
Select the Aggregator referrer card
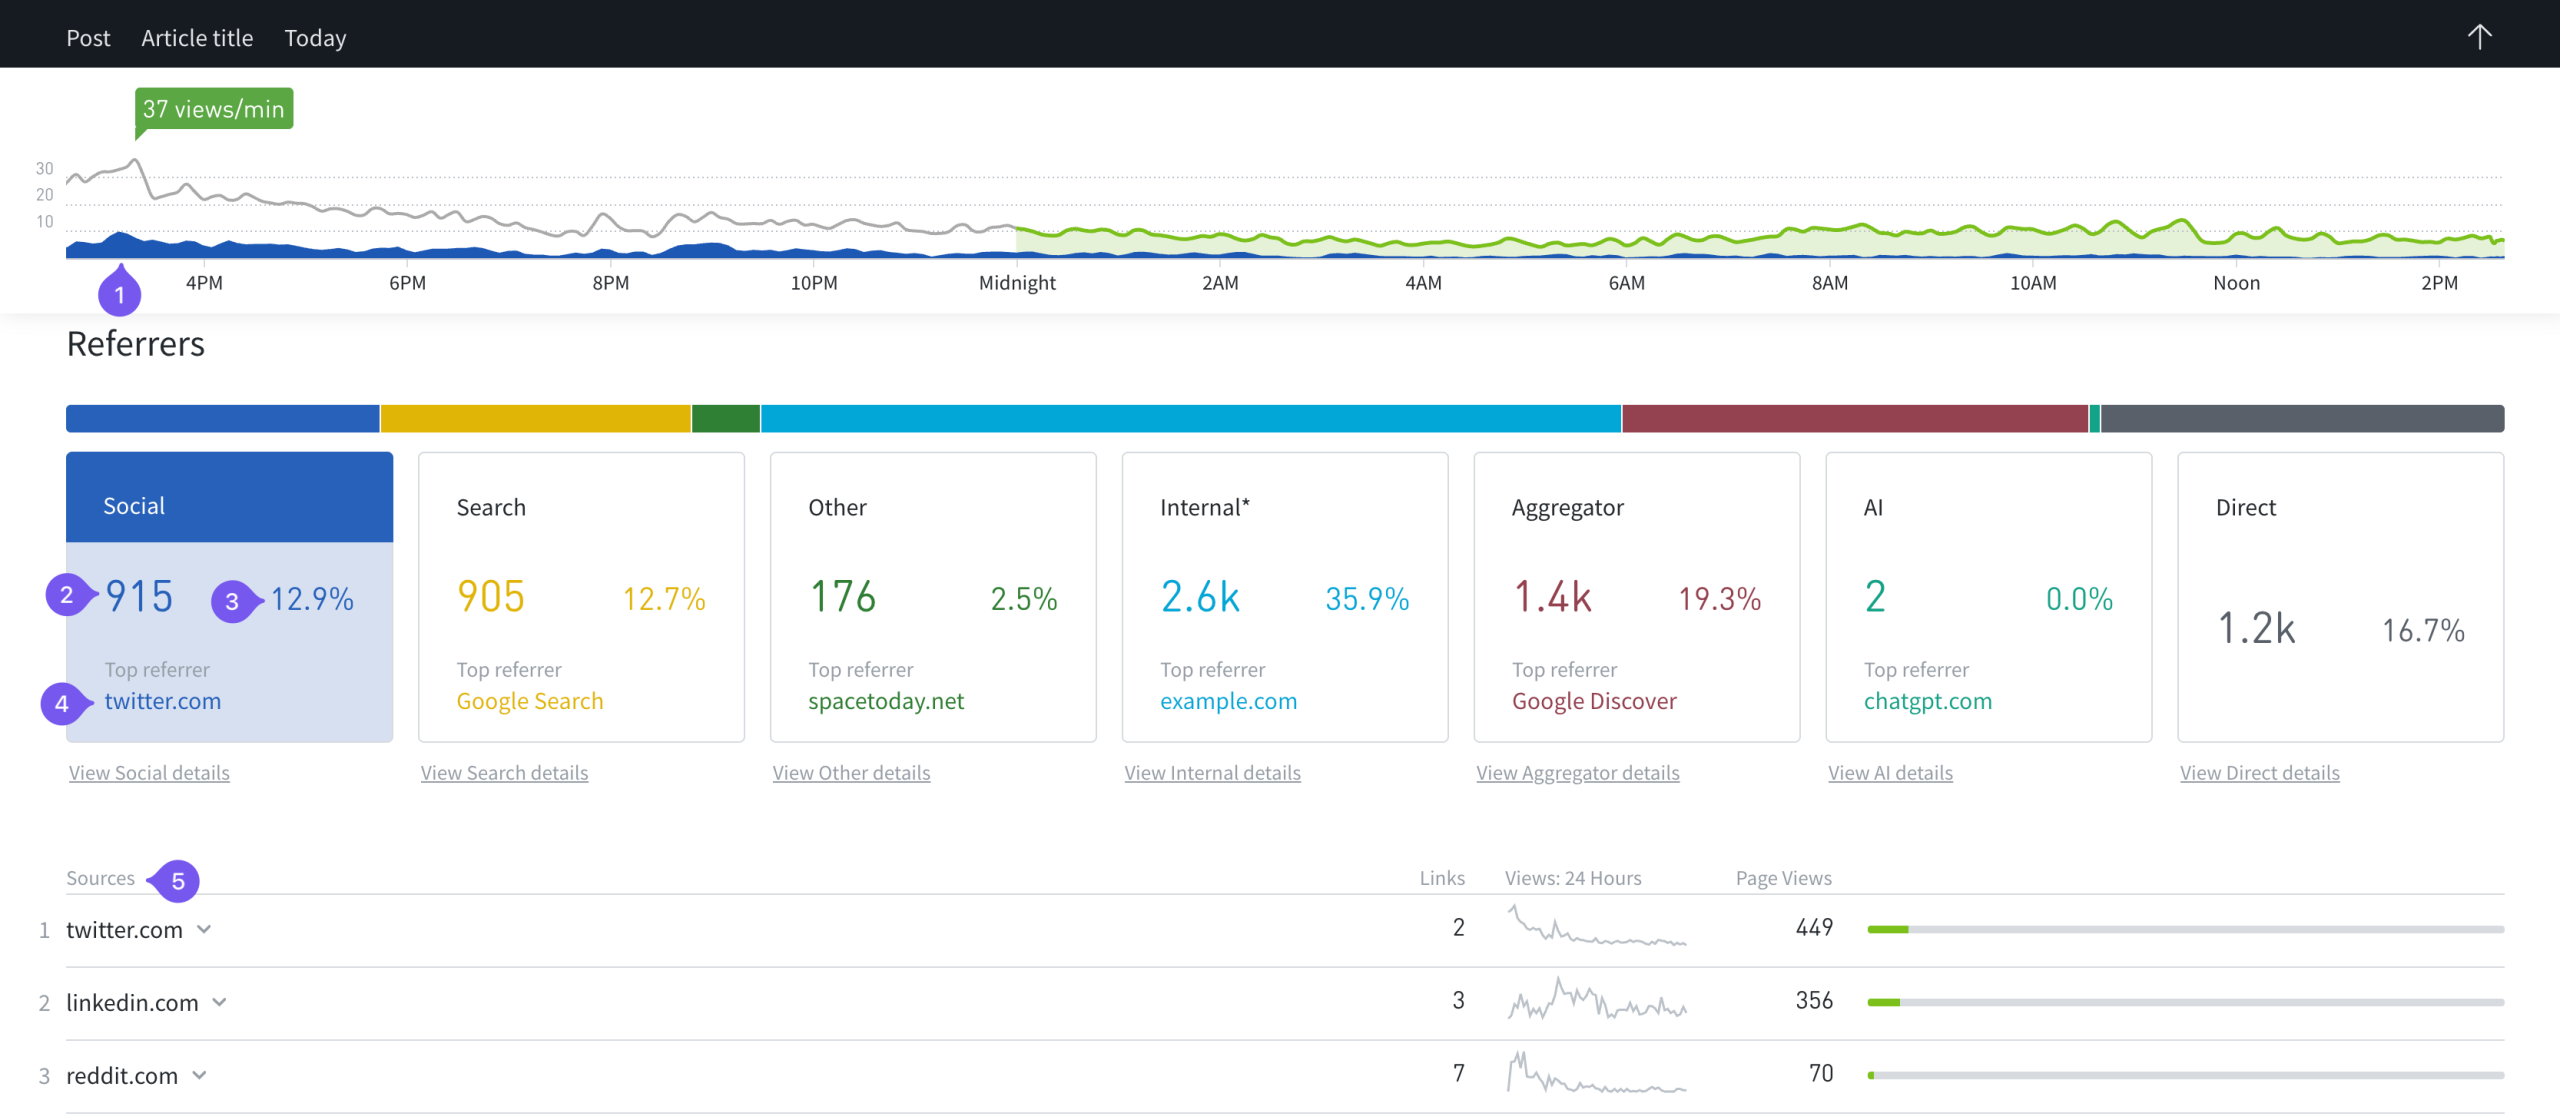(x=1636, y=597)
